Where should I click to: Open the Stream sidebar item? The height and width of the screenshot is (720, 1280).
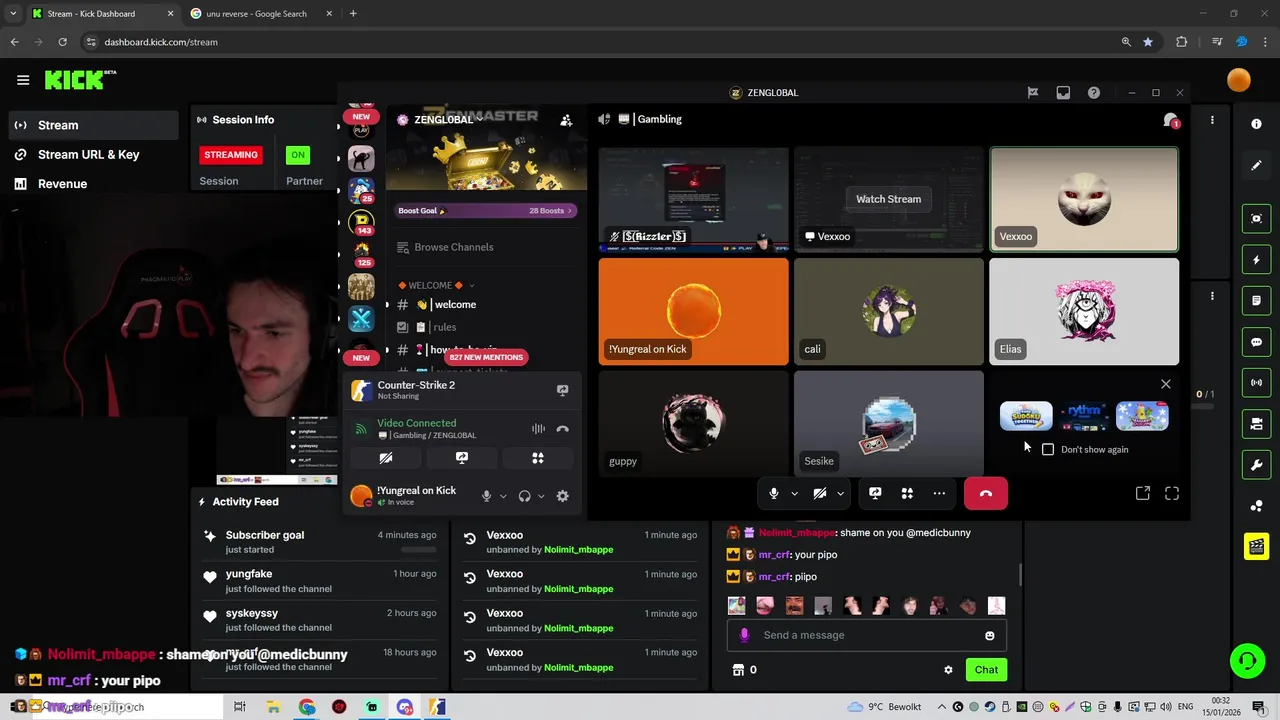pyautogui.click(x=93, y=125)
